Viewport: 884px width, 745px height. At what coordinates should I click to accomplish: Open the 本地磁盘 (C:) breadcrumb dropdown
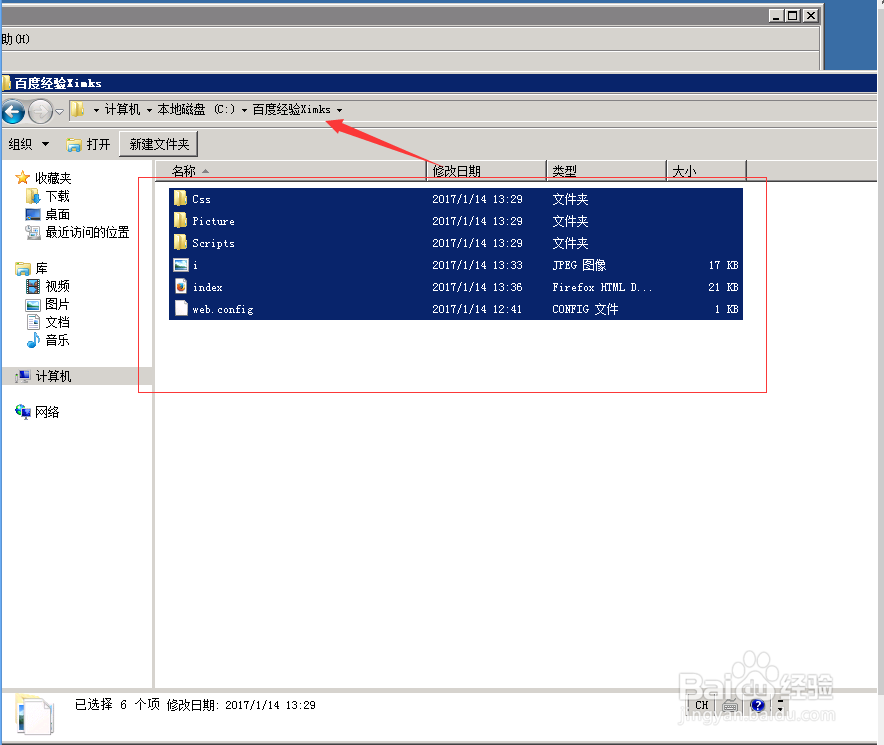pyautogui.click(x=246, y=110)
